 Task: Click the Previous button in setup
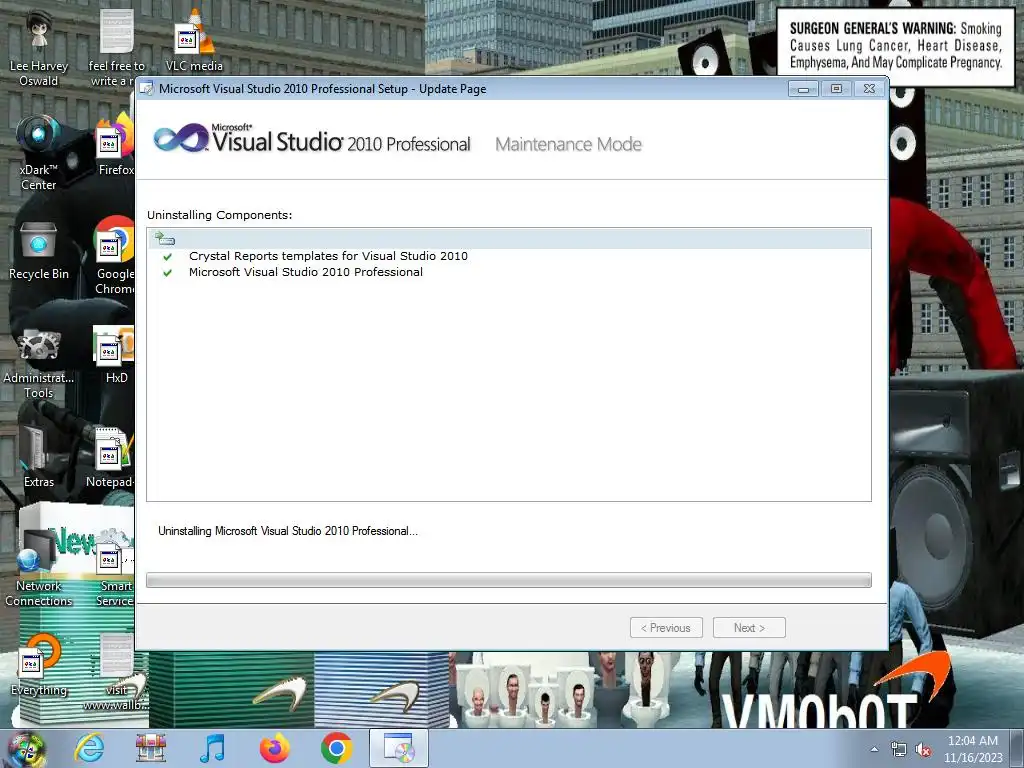click(x=666, y=628)
